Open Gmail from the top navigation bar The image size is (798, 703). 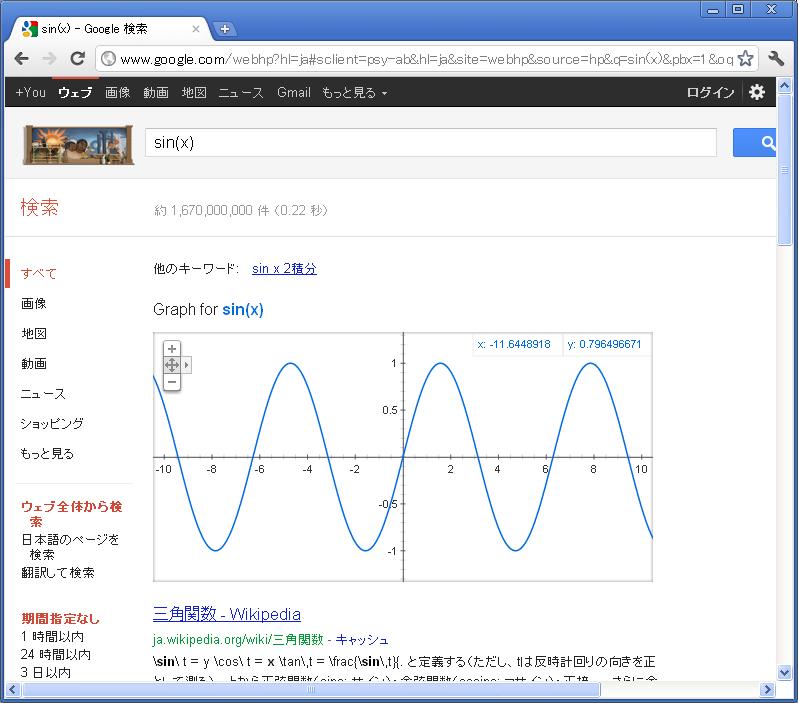[x=293, y=92]
